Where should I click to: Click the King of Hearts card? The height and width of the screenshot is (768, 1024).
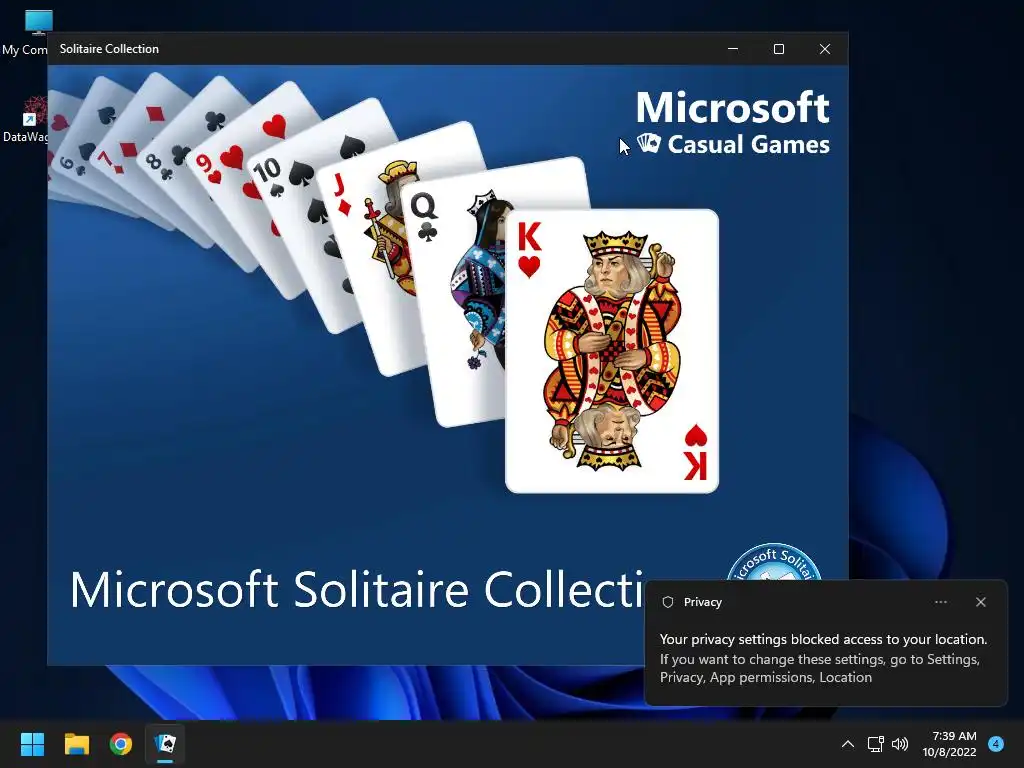[x=612, y=351]
